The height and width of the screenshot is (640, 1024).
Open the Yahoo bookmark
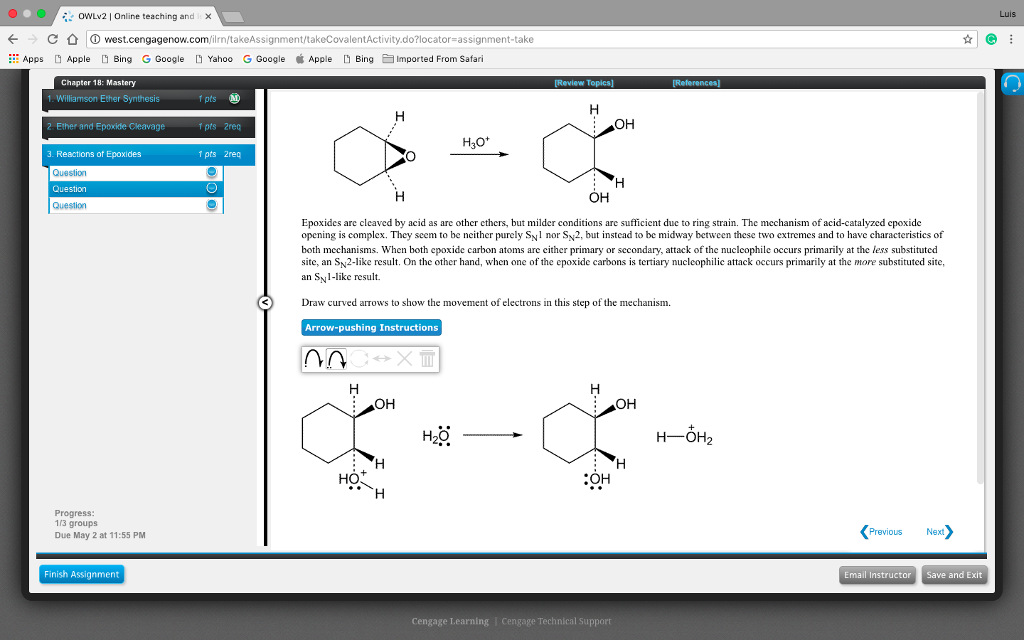tap(214, 59)
